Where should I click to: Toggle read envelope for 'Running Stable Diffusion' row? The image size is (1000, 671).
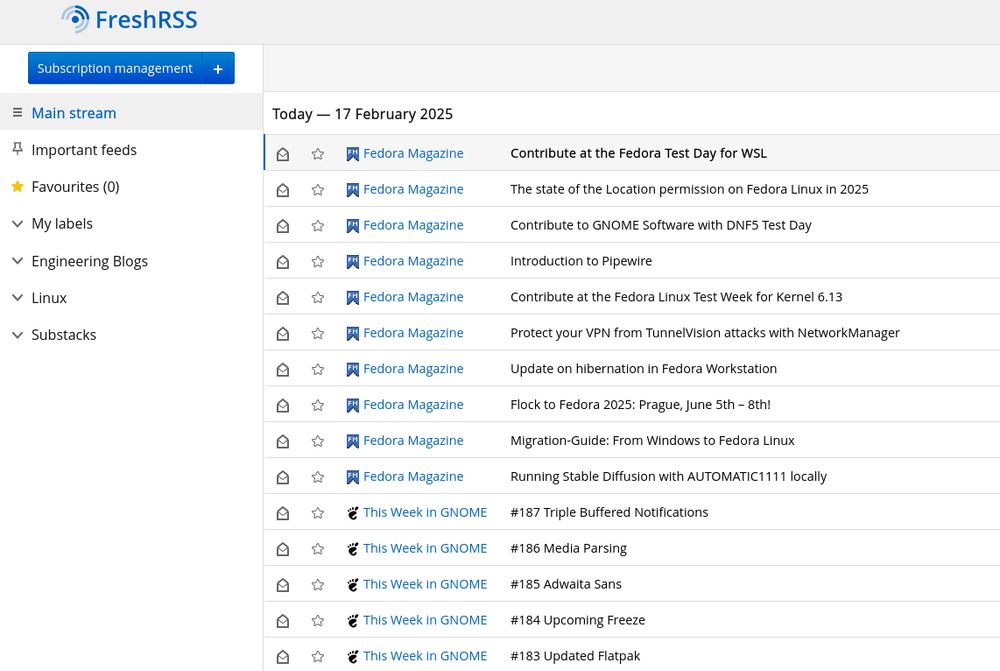click(x=283, y=477)
